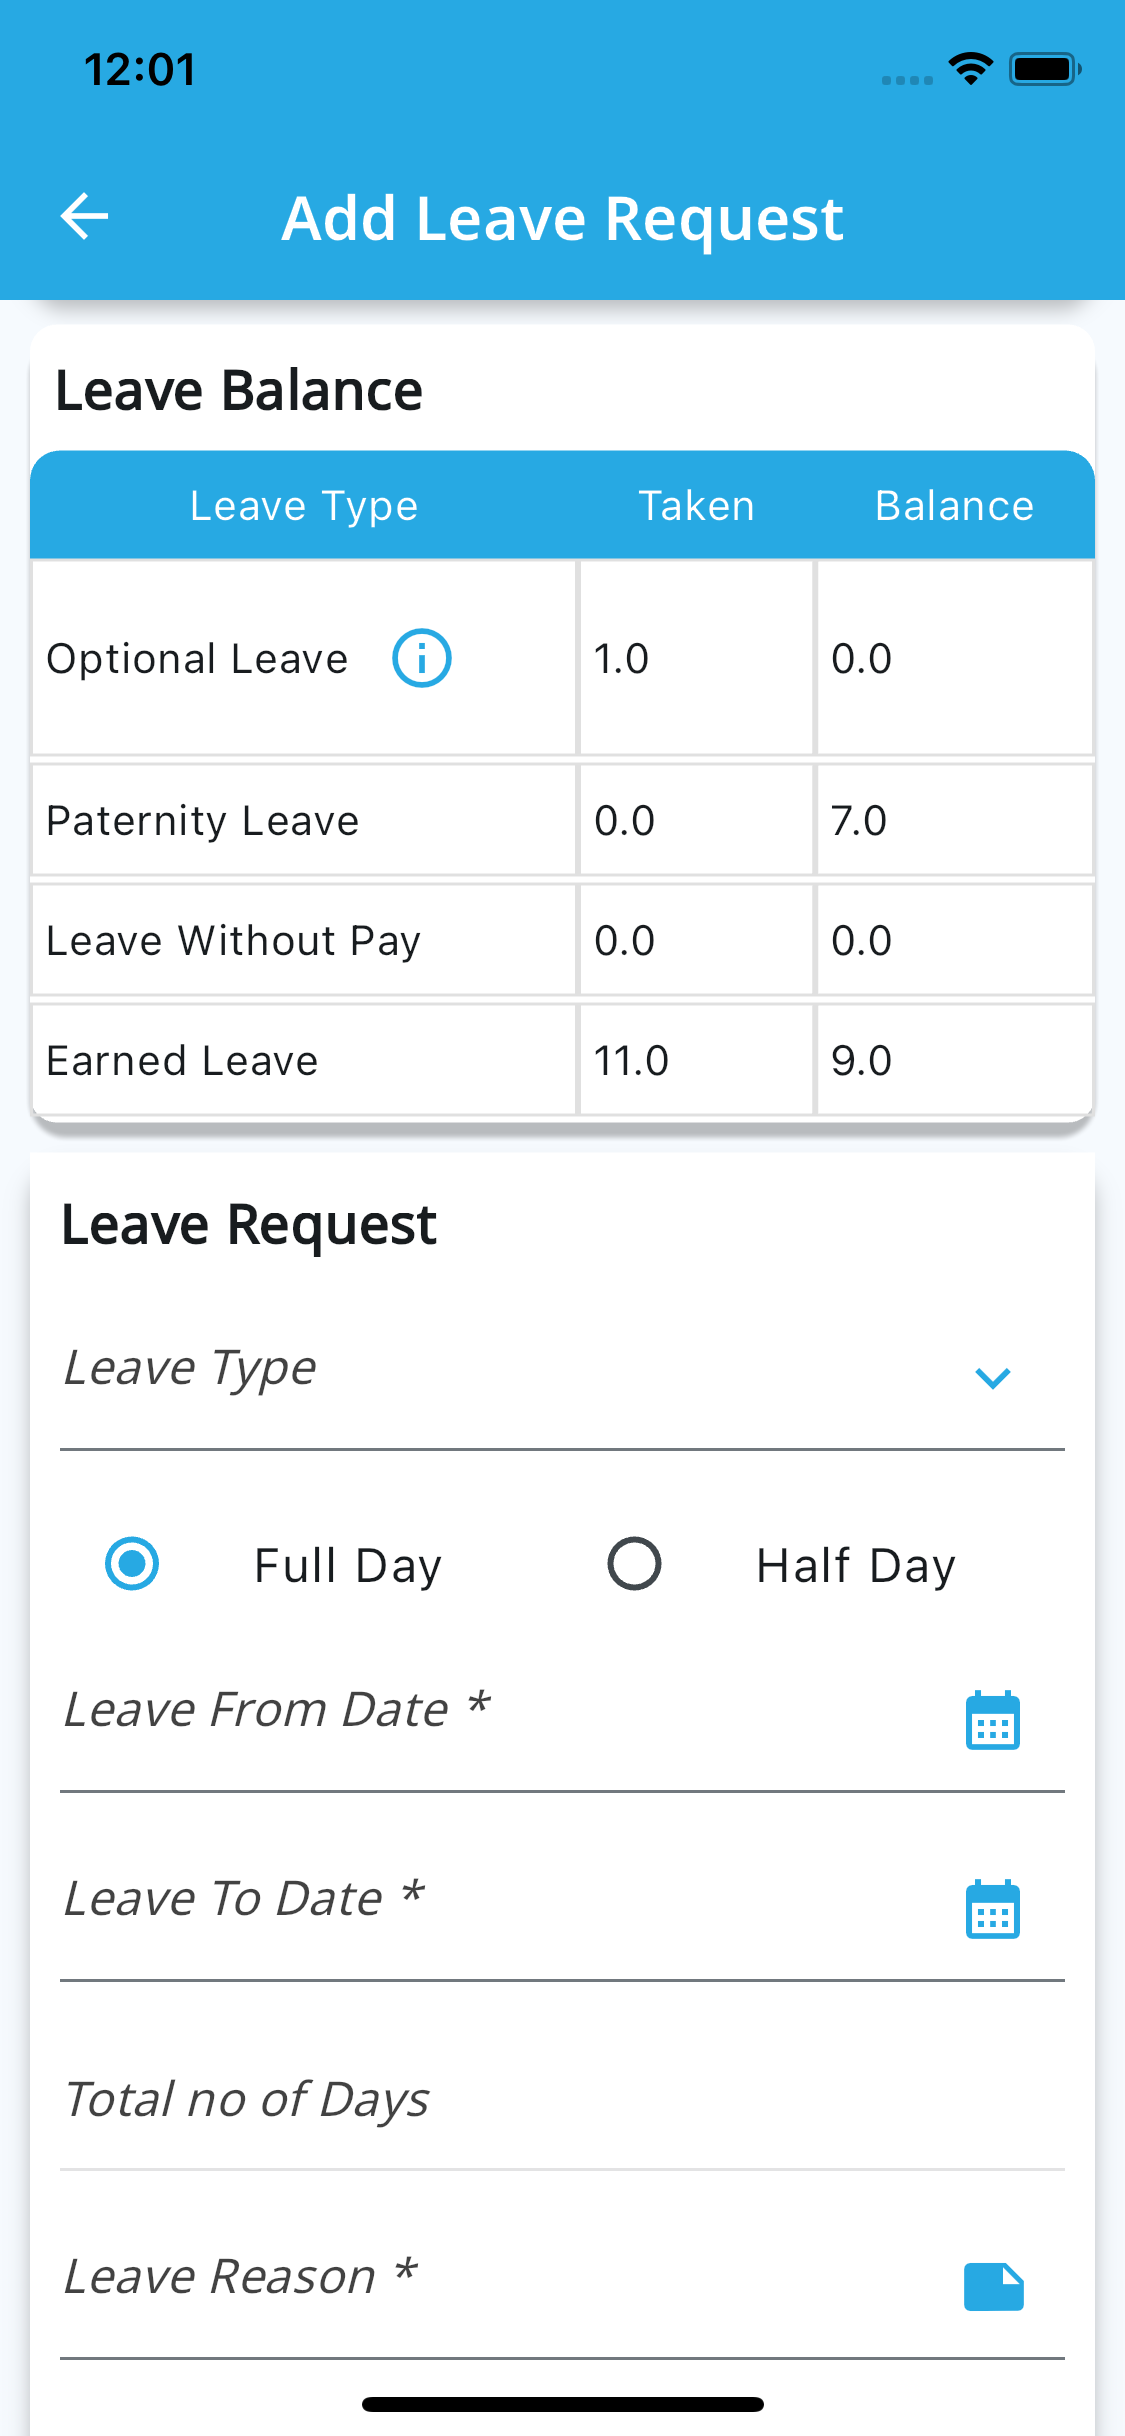Image resolution: width=1125 pixels, height=2436 pixels.
Task: Tap the Half Day label
Action: coord(856,1566)
